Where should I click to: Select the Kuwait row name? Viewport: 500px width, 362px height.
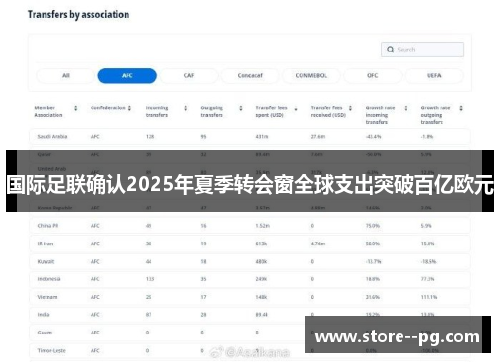click(x=46, y=261)
